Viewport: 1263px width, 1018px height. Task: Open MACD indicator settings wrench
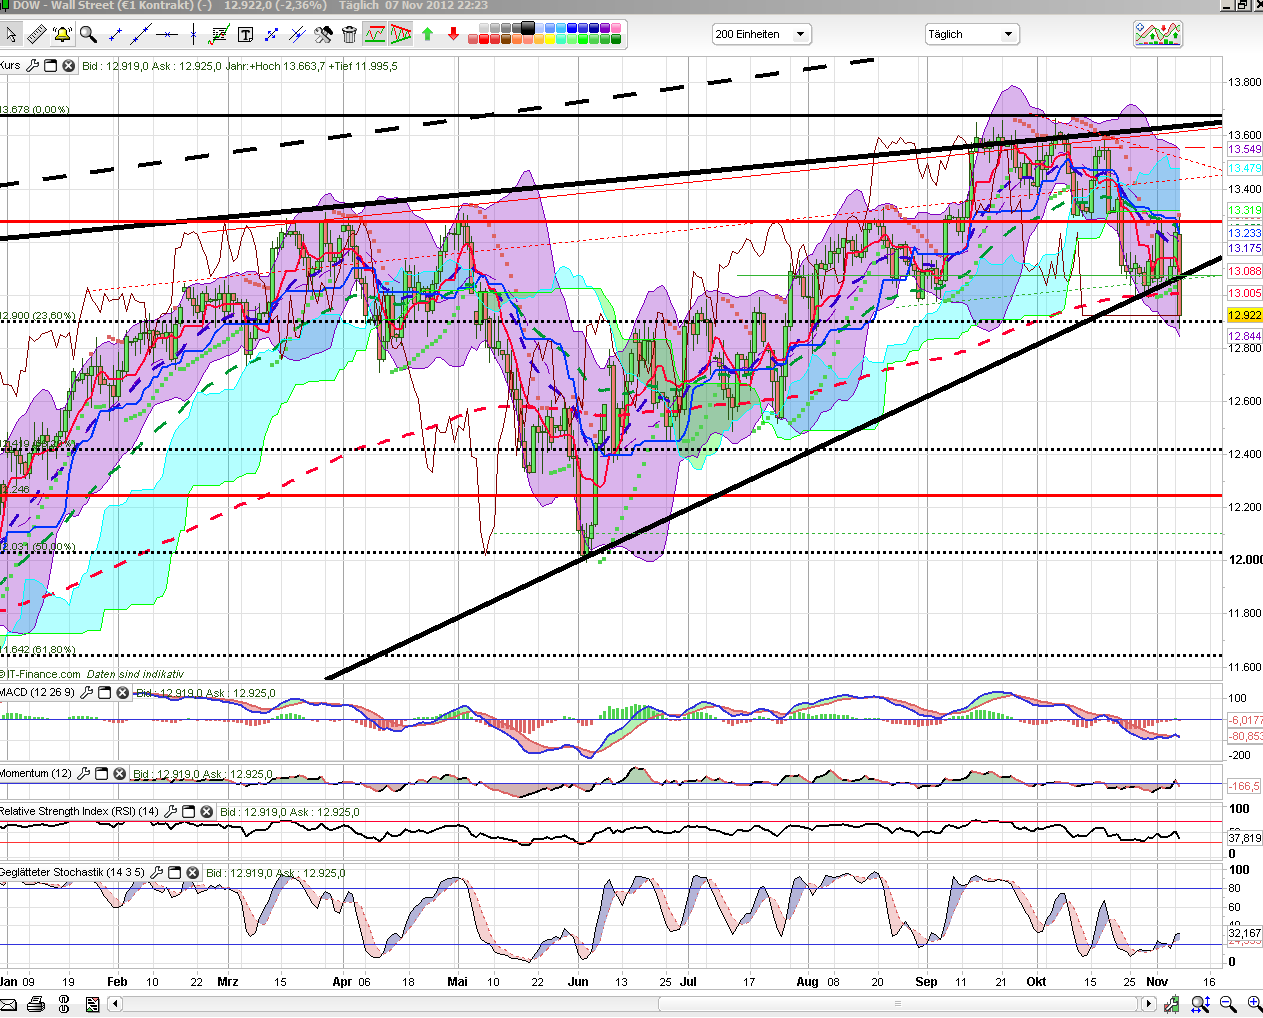coord(86,692)
